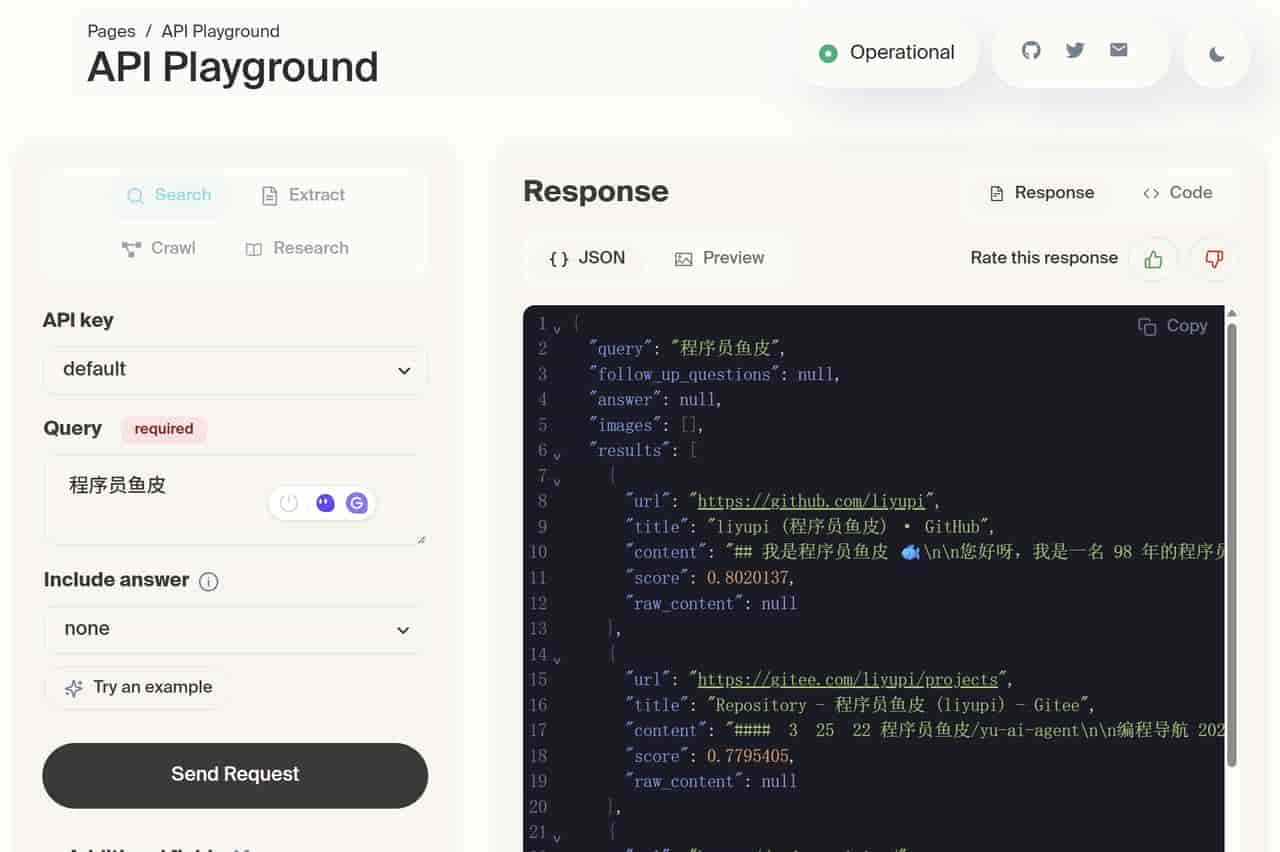Give the response a thumbs down
The height and width of the screenshot is (852, 1280).
(1214, 259)
